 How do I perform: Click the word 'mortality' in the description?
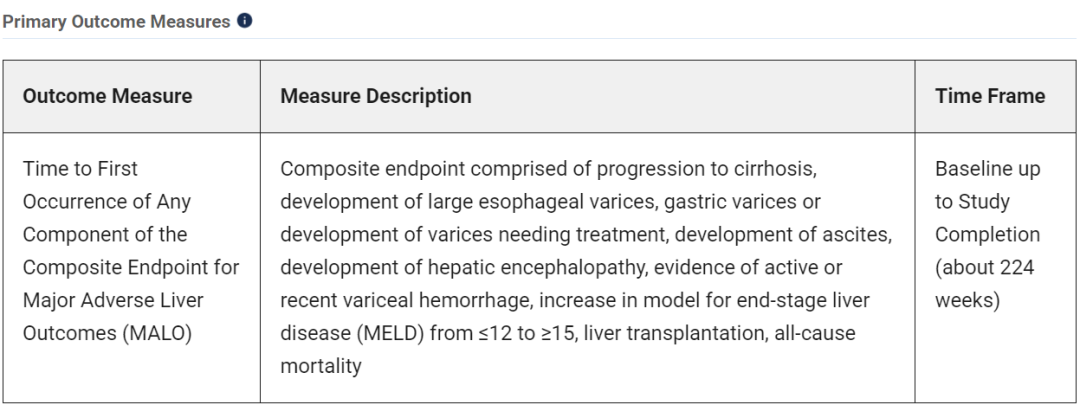pos(321,366)
